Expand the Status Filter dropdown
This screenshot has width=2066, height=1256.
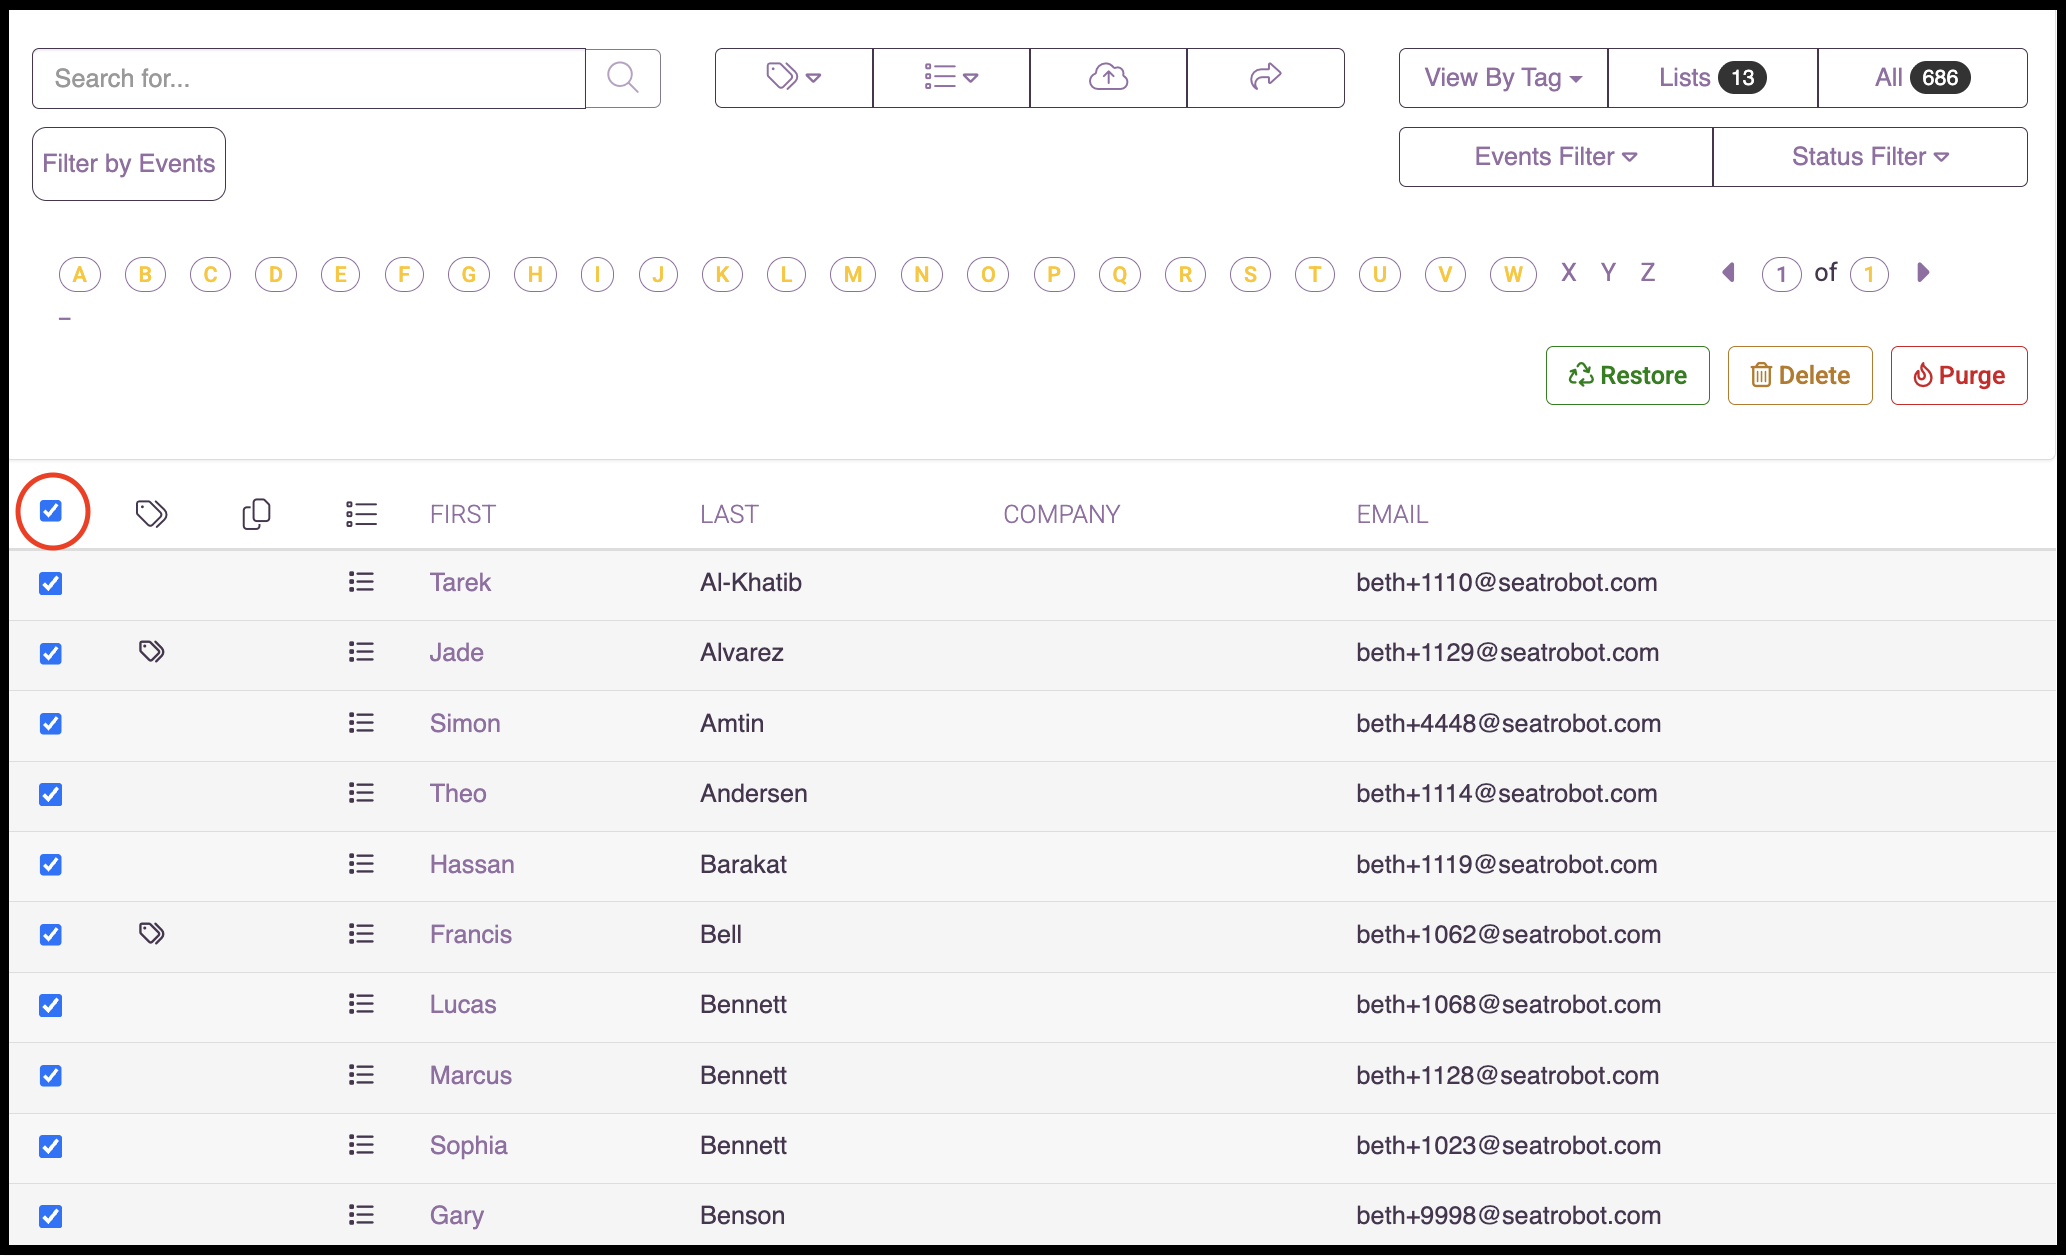[x=1870, y=157]
